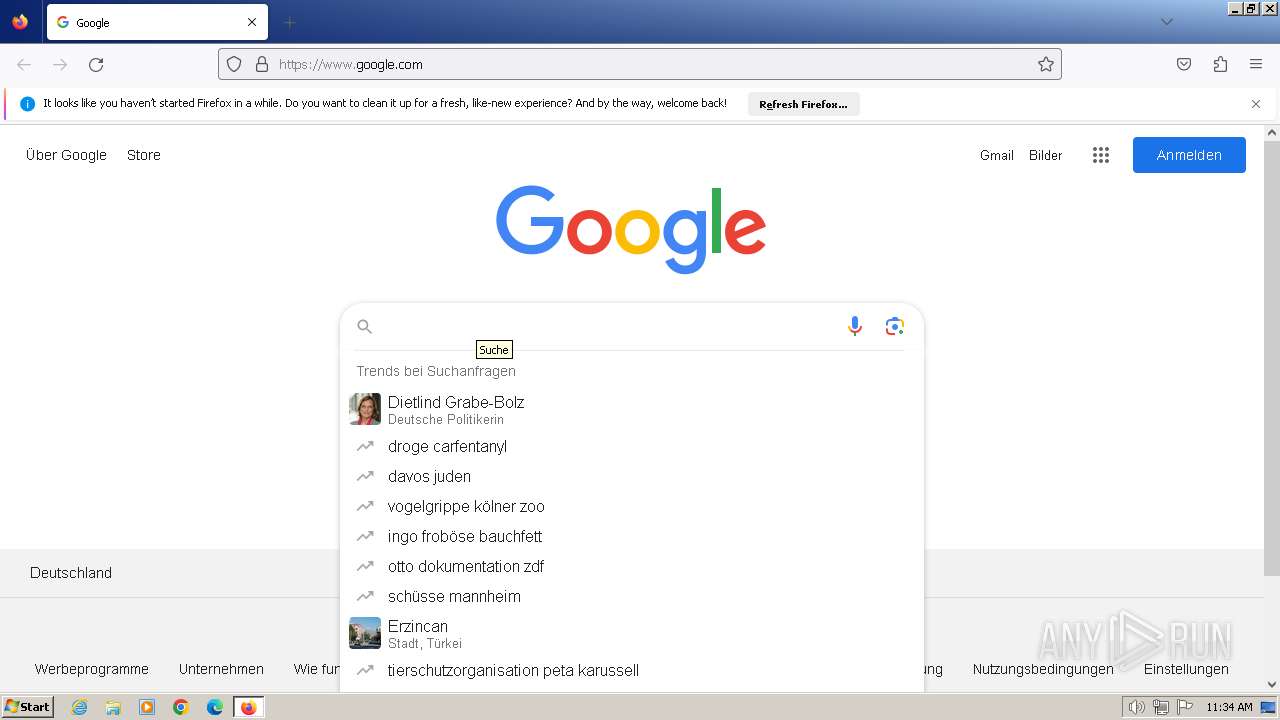
Task: Open the list all tabs dropdown arrow
Action: tap(1167, 22)
